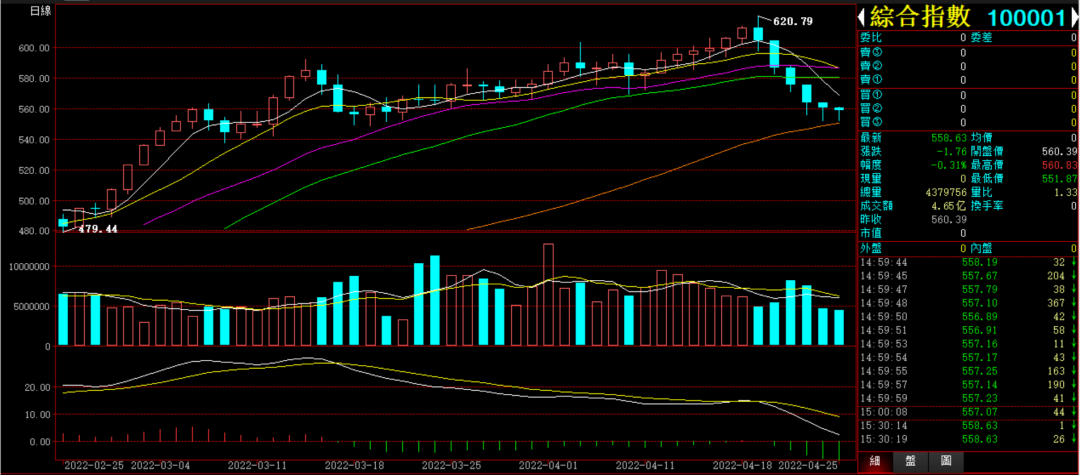Select the 15:30:19 trade row

coord(966,439)
